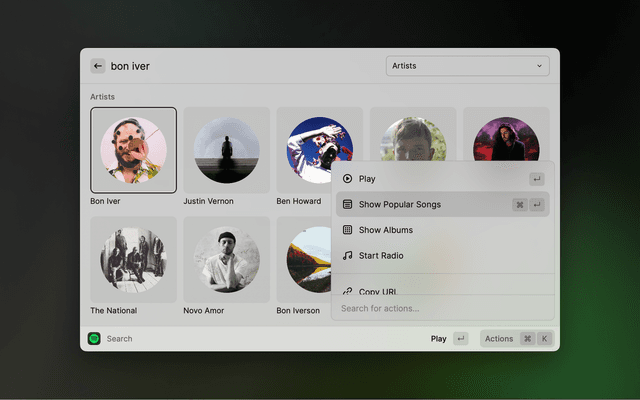Click the back arrow button
The image size is (640, 400).
pyautogui.click(x=98, y=66)
